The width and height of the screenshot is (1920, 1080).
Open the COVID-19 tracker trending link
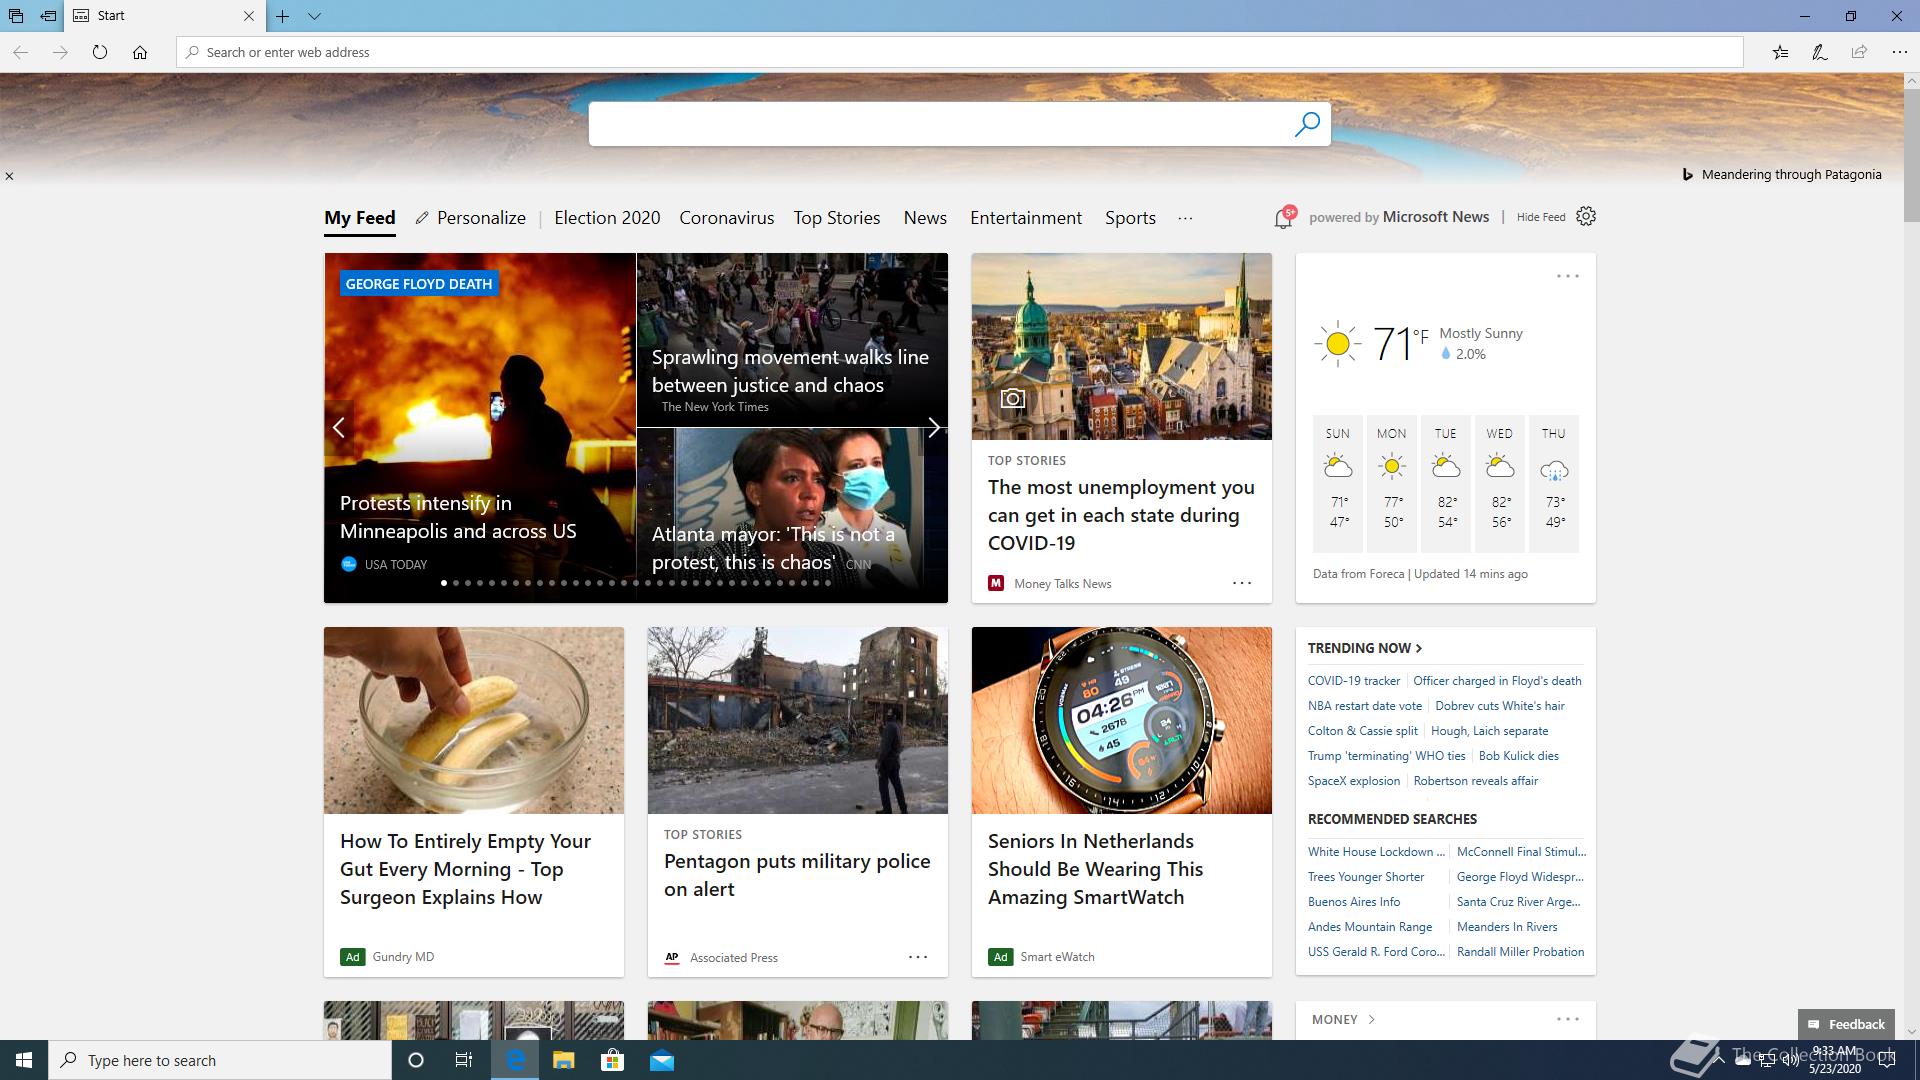point(1354,681)
